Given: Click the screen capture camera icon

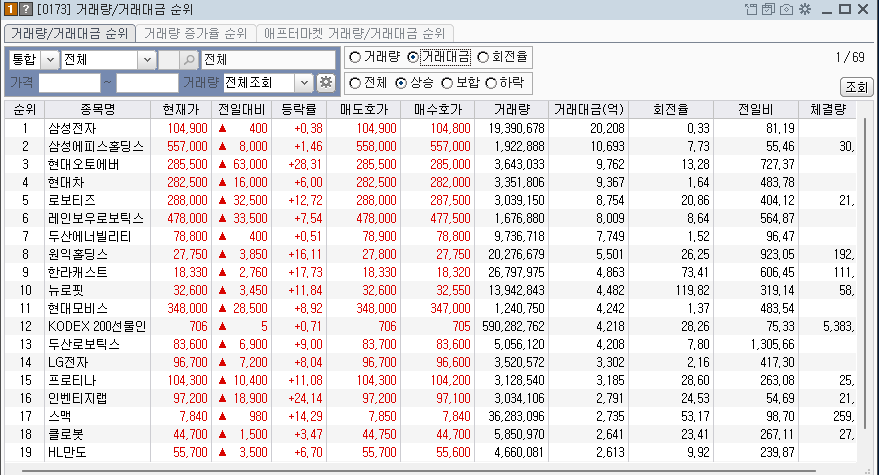Looking at the screenshot, I should coord(787,9).
